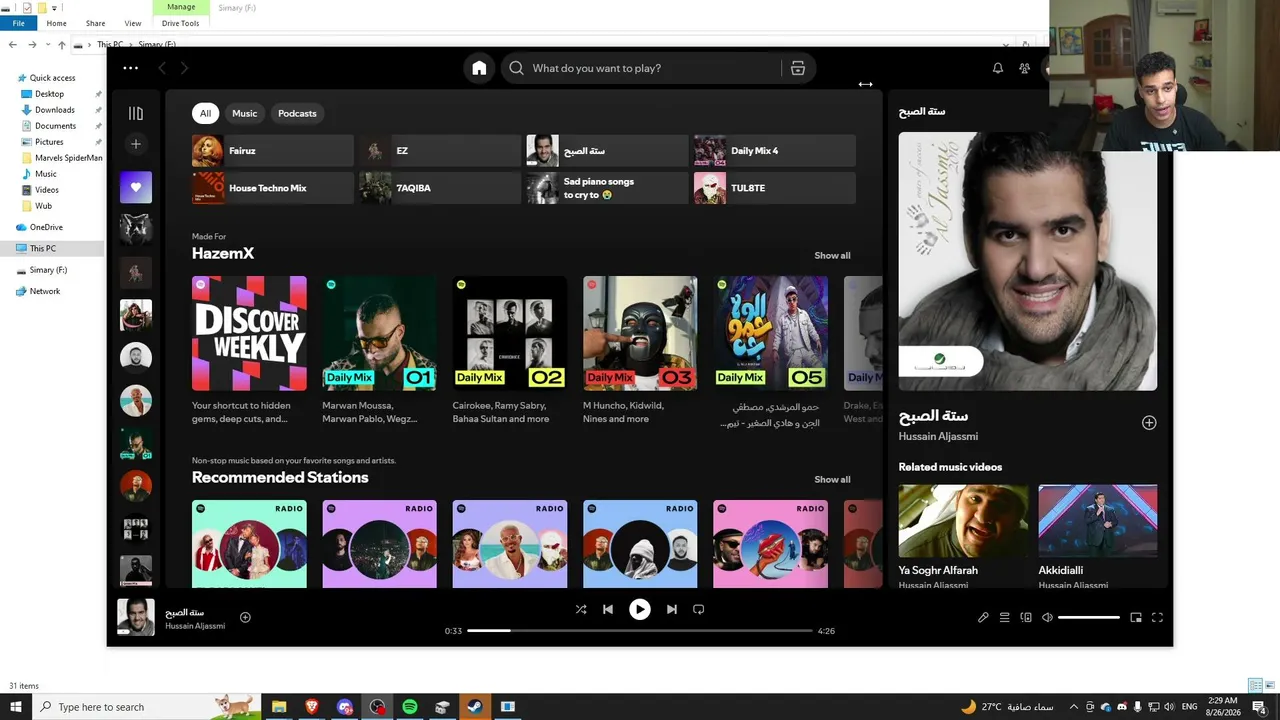Open Brave browser from the taskbar
The width and height of the screenshot is (1280, 720).
pos(312,707)
